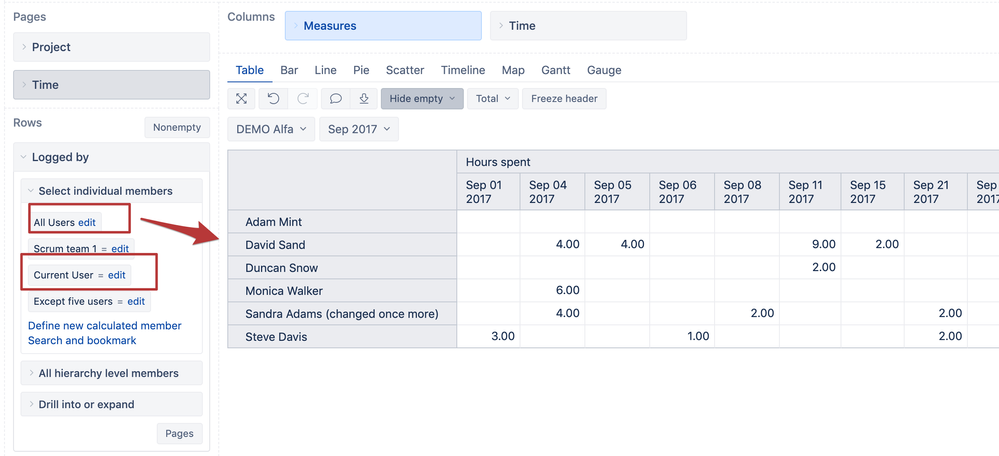Switch to the Gauge tab
Viewport: 999px width, 456px height.
[604, 70]
